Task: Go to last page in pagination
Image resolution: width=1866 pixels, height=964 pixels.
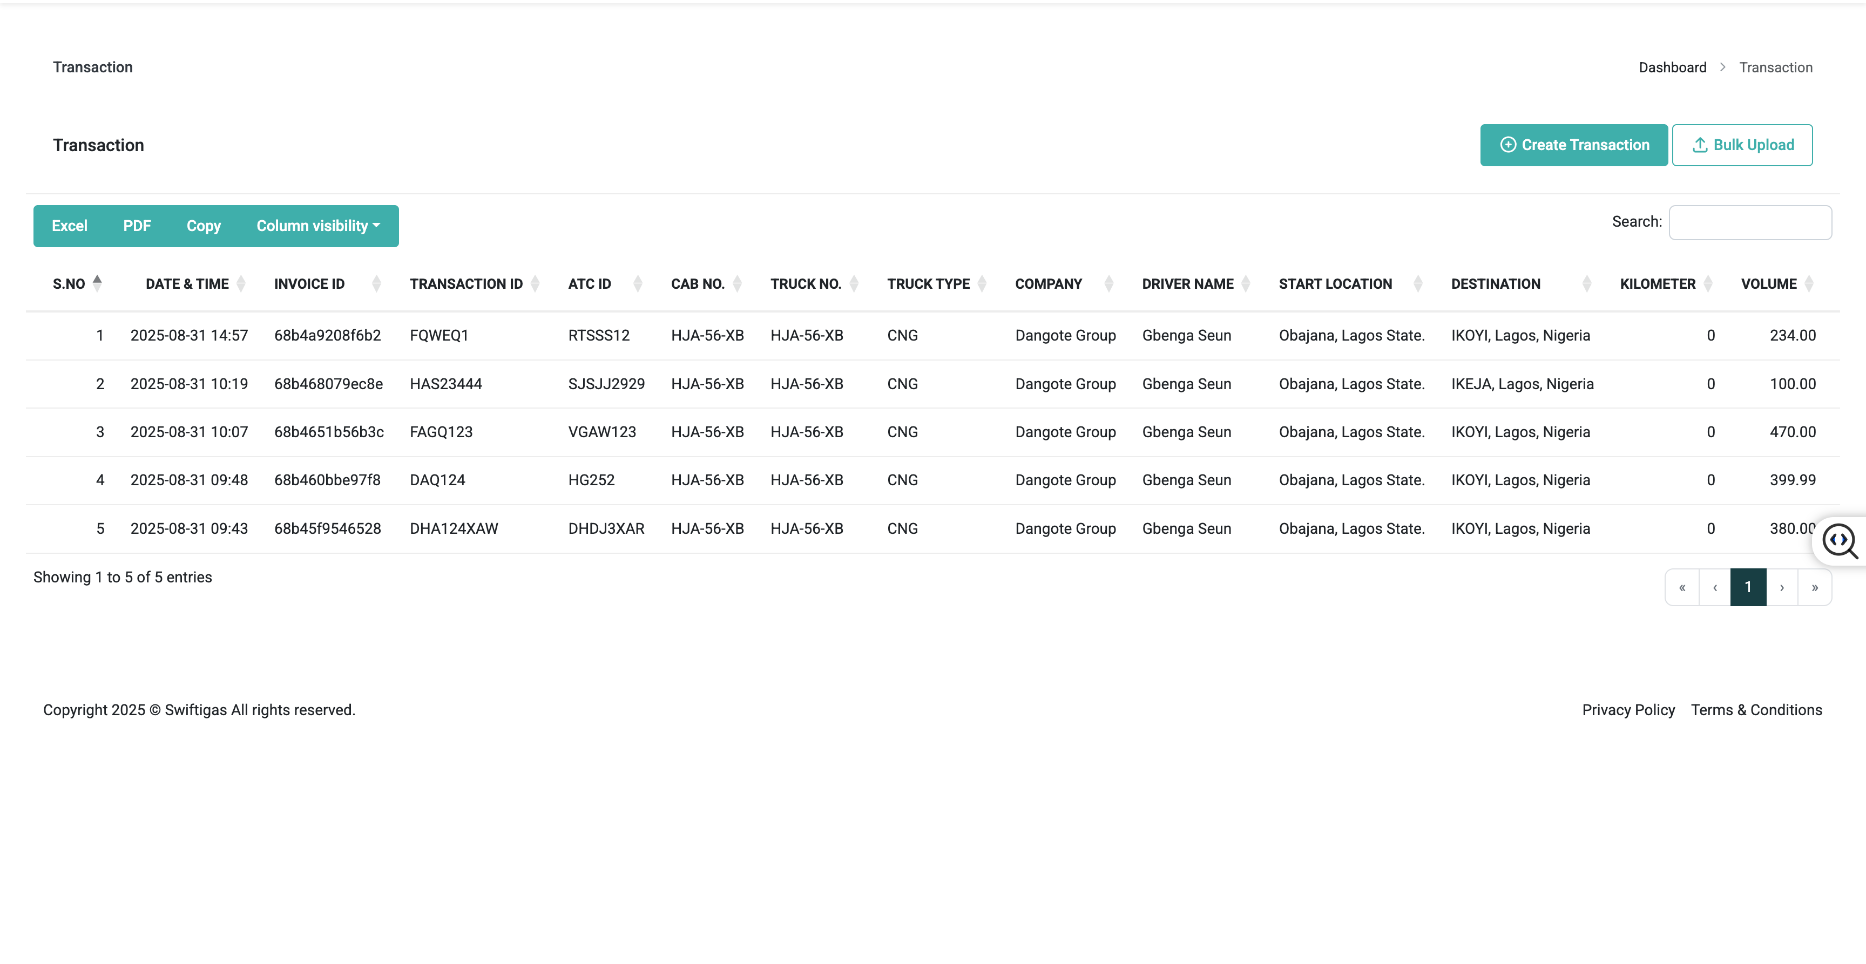Action: click(x=1814, y=588)
